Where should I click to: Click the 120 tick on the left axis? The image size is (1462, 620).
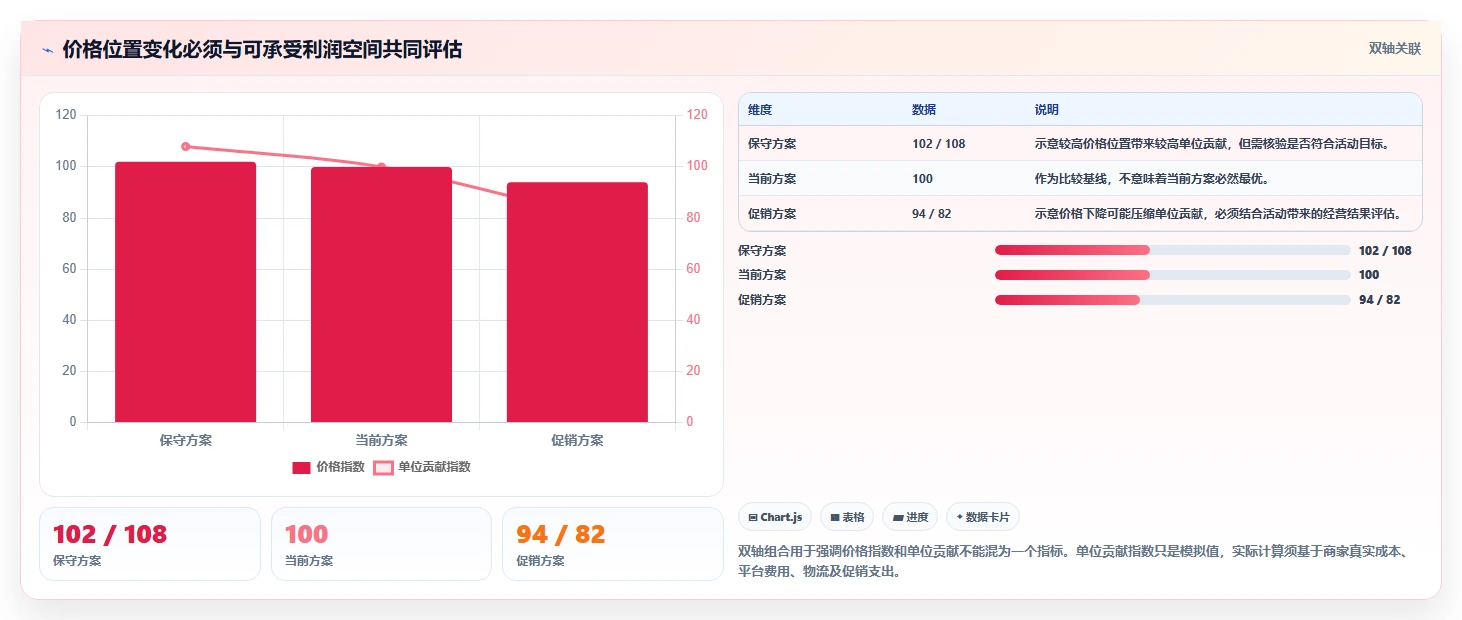point(66,115)
